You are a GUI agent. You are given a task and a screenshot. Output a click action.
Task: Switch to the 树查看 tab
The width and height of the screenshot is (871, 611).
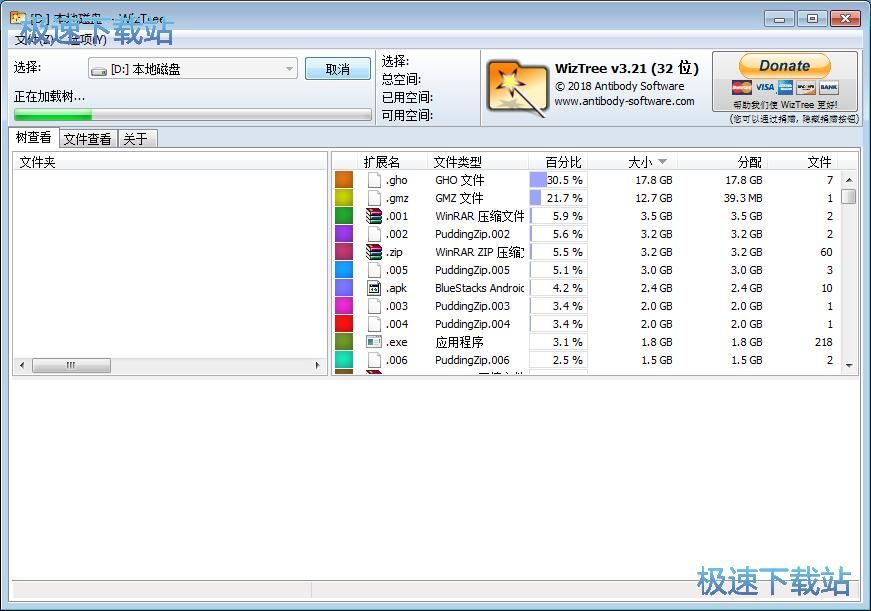point(33,137)
